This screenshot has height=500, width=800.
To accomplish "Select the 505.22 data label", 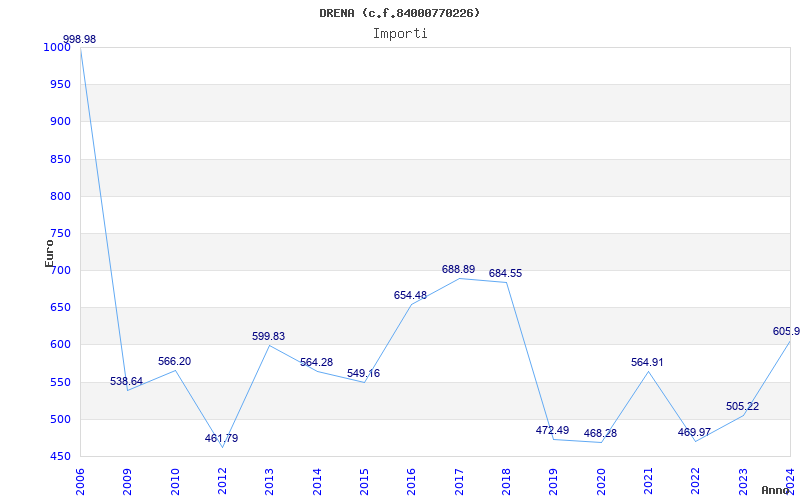I will (742, 407).
